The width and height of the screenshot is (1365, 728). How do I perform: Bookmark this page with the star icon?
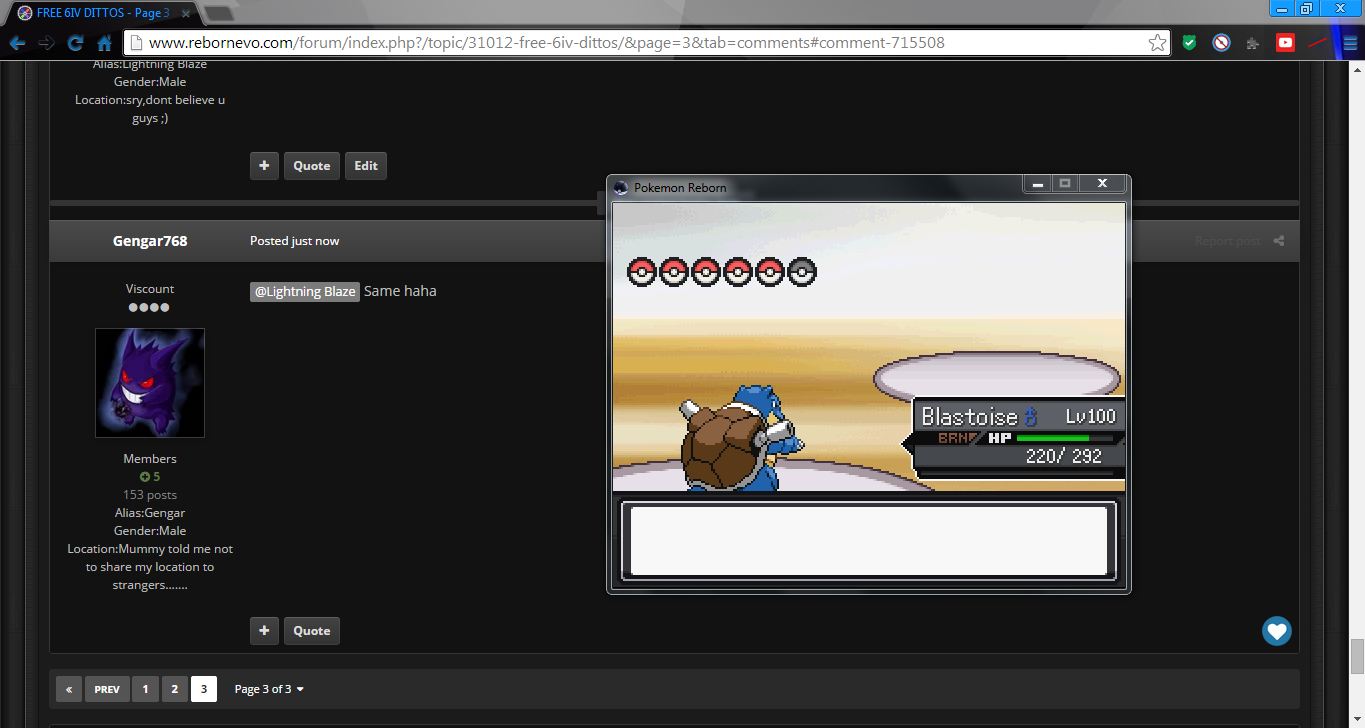tap(1157, 43)
